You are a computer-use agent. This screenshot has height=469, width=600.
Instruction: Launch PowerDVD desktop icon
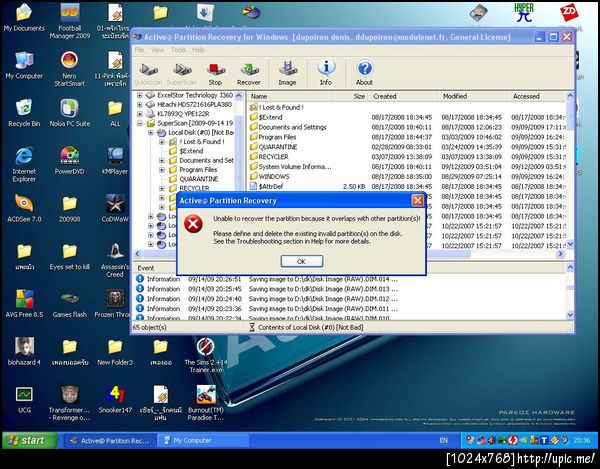coord(69,160)
